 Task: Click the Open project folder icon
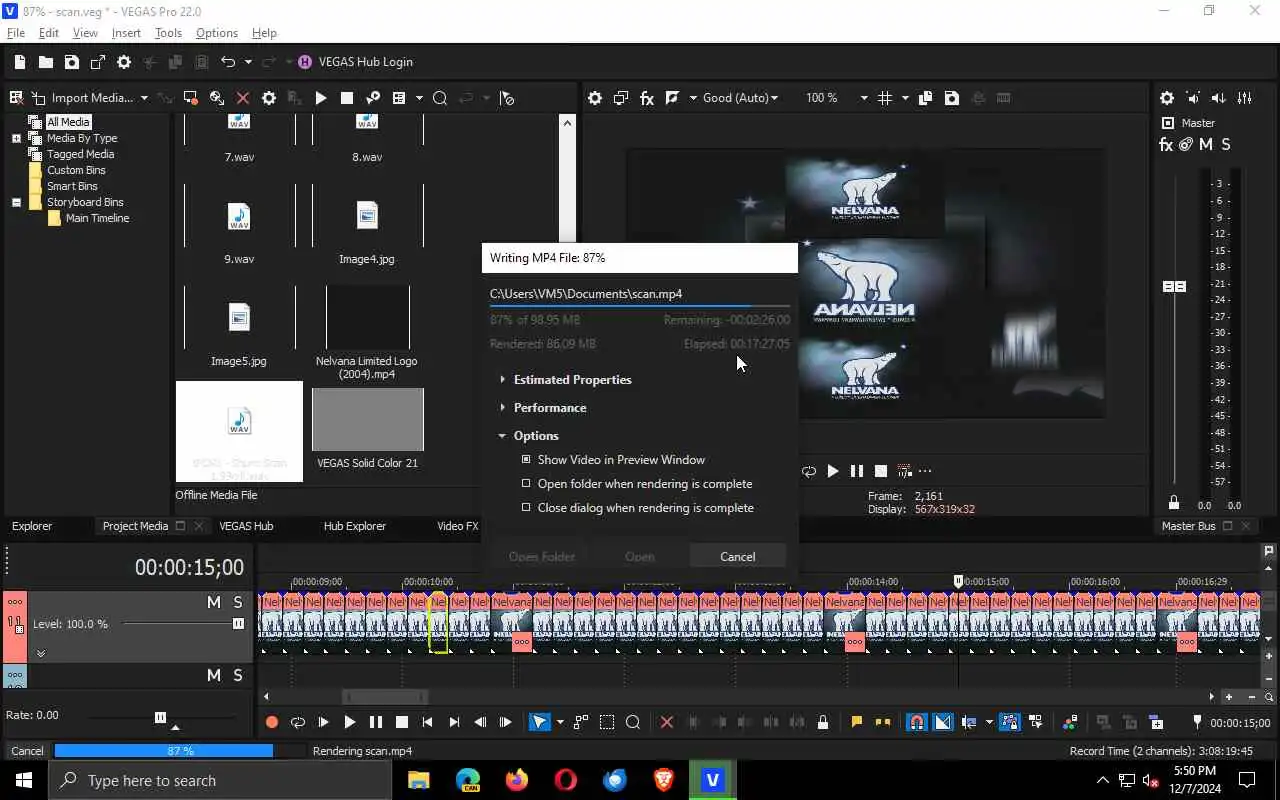click(x=46, y=62)
